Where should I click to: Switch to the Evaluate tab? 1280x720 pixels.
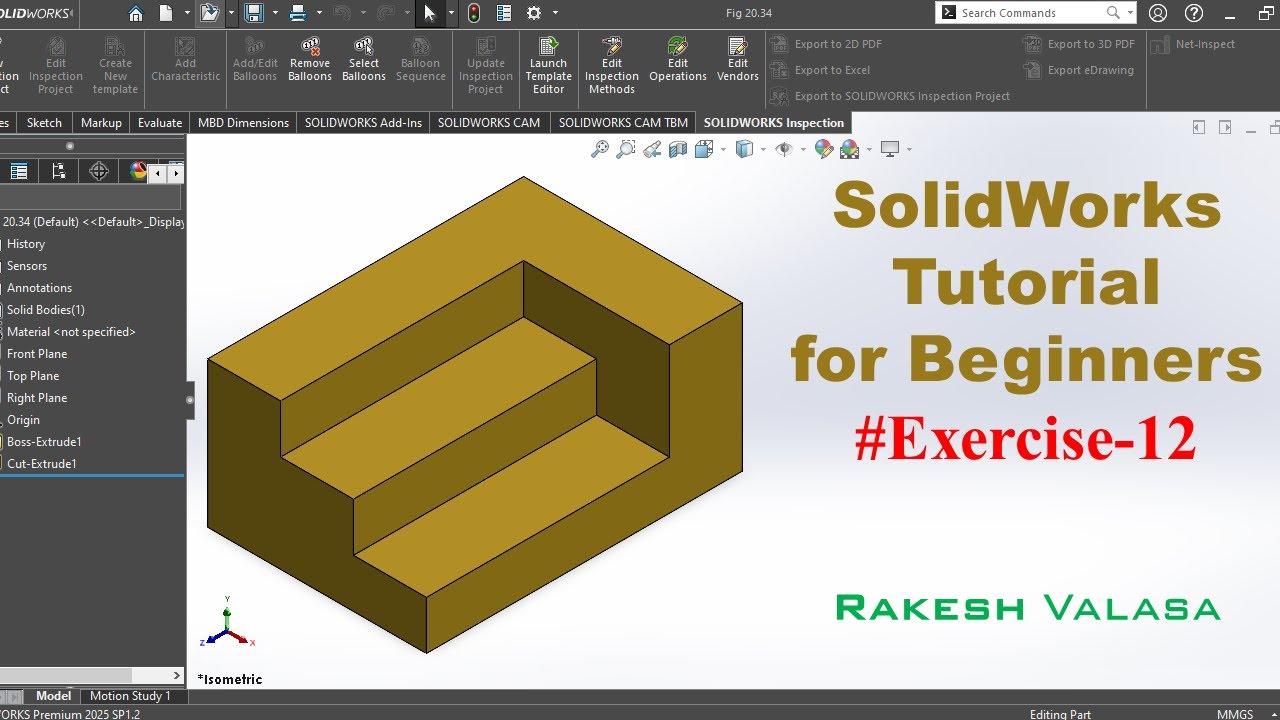pyautogui.click(x=160, y=123)
